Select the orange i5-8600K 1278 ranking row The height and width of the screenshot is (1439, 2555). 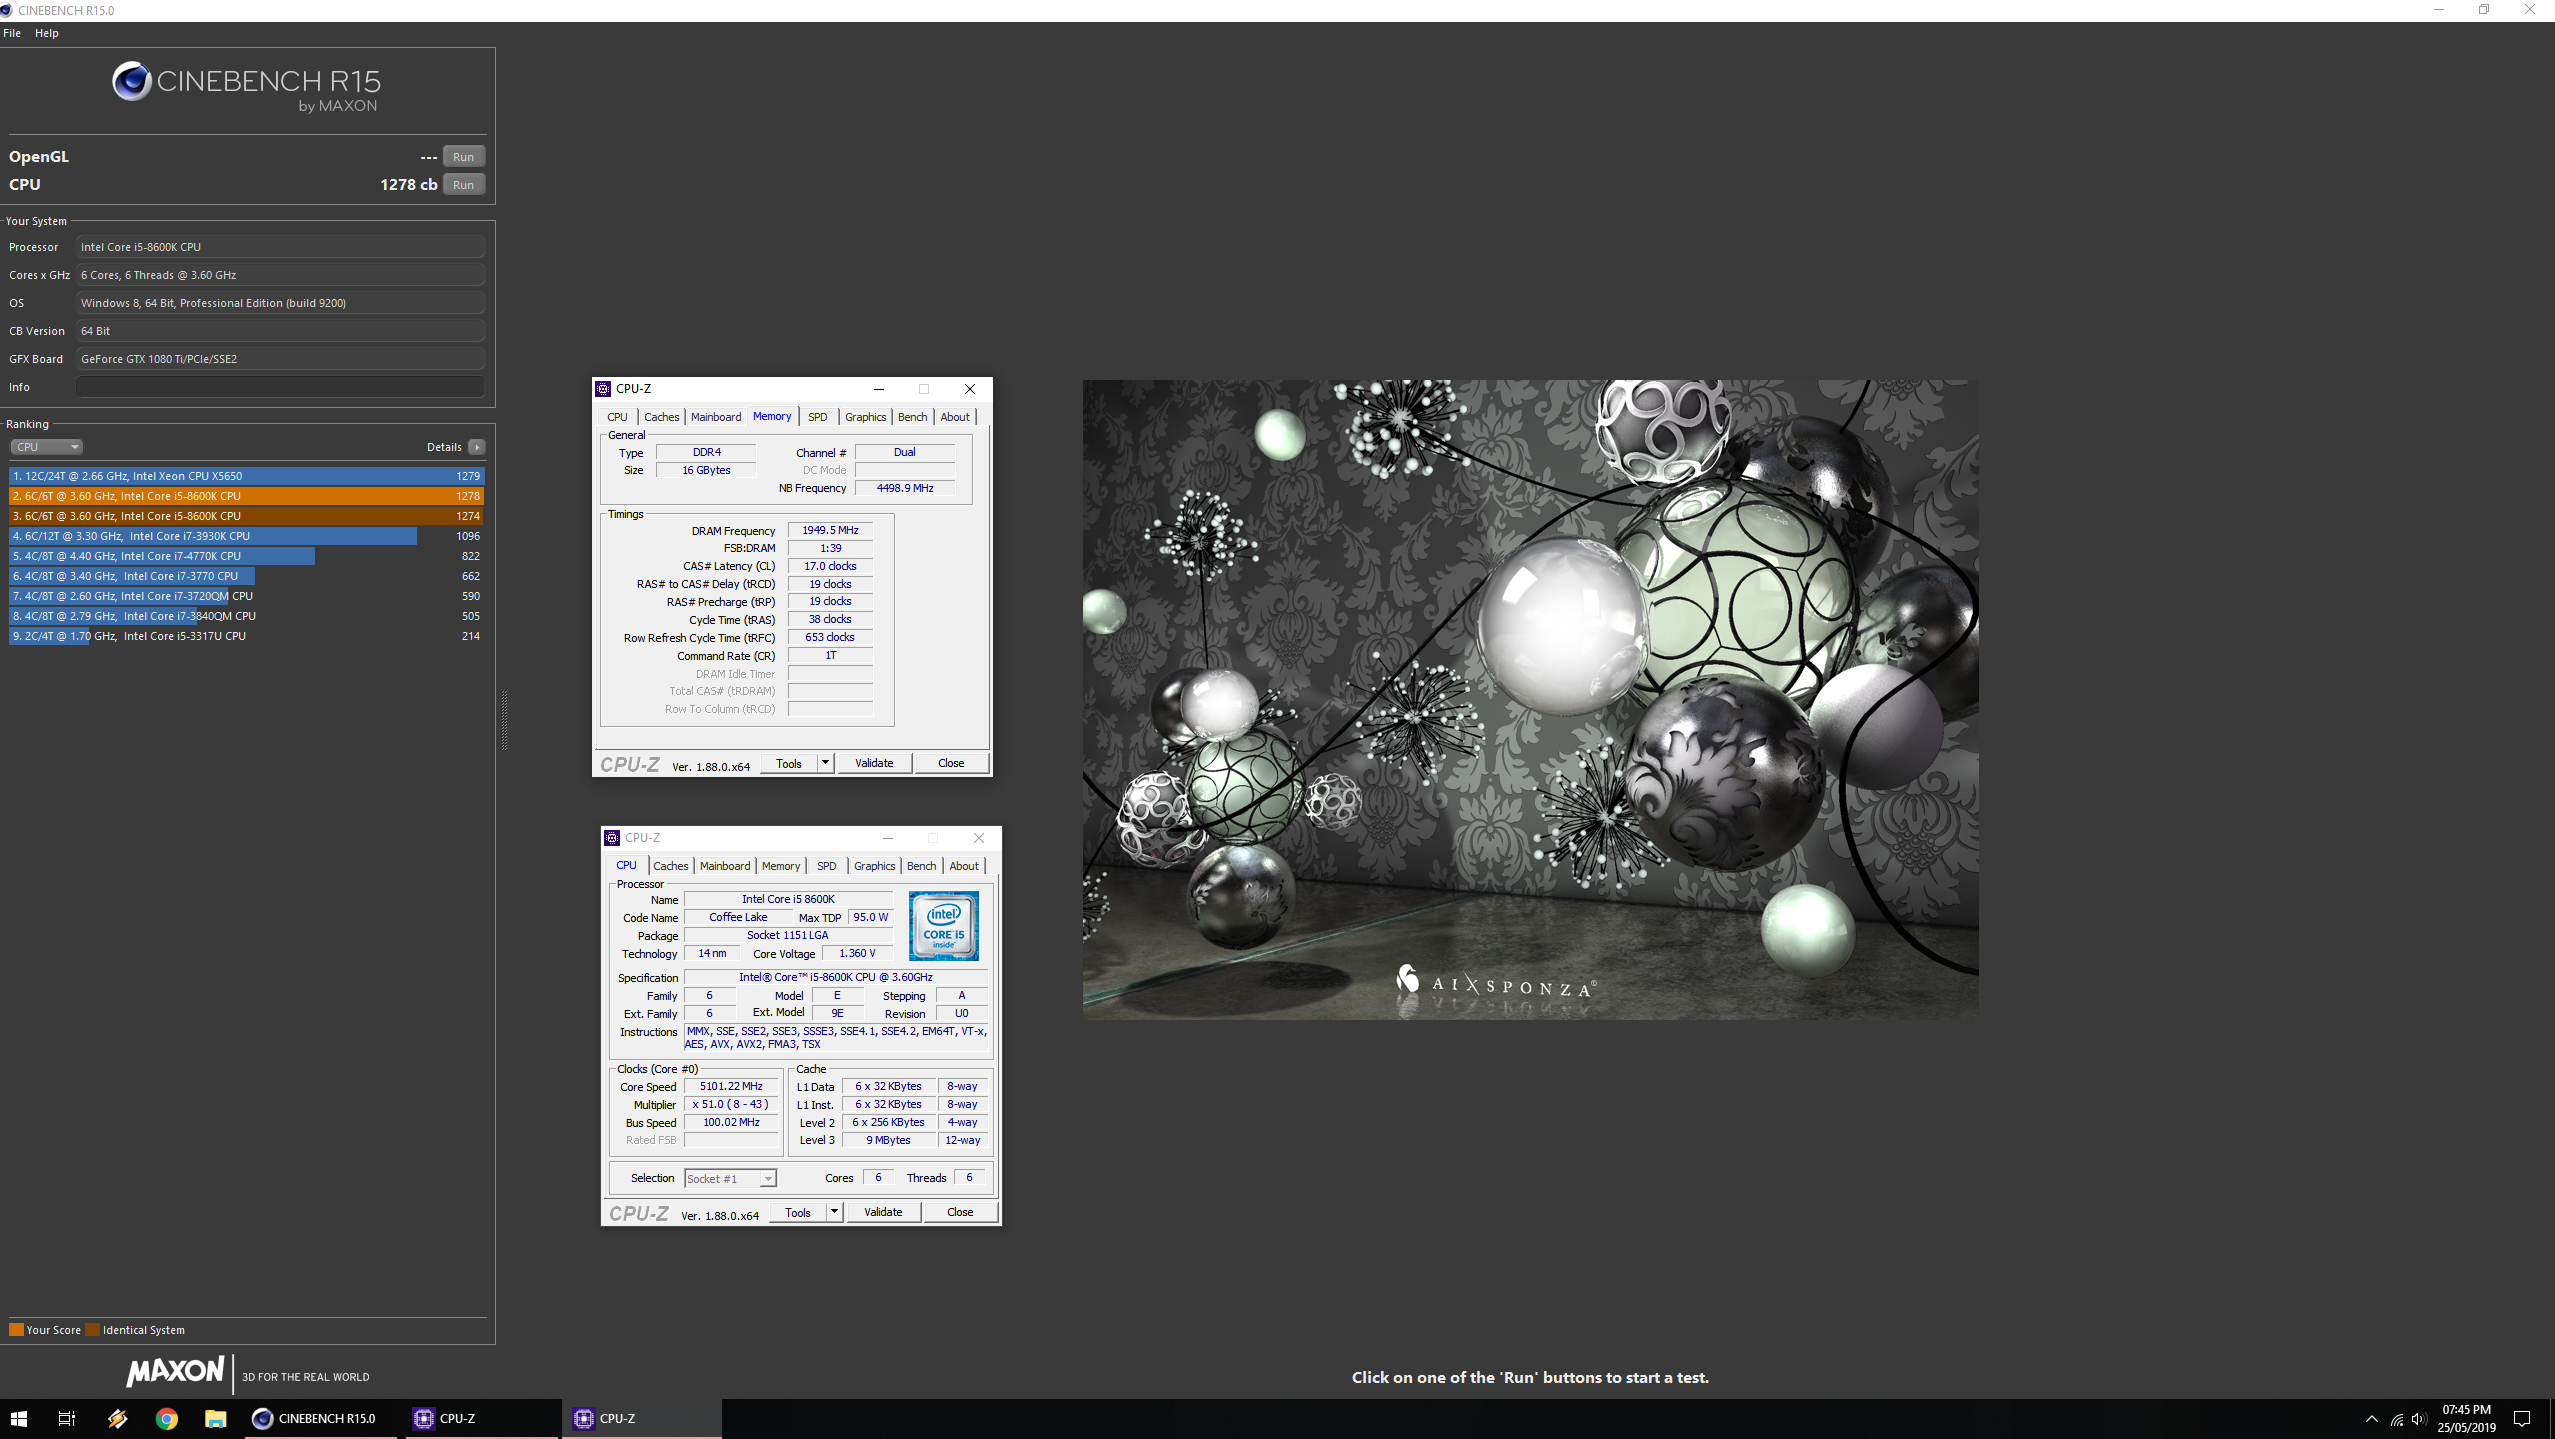click(246, 496)
